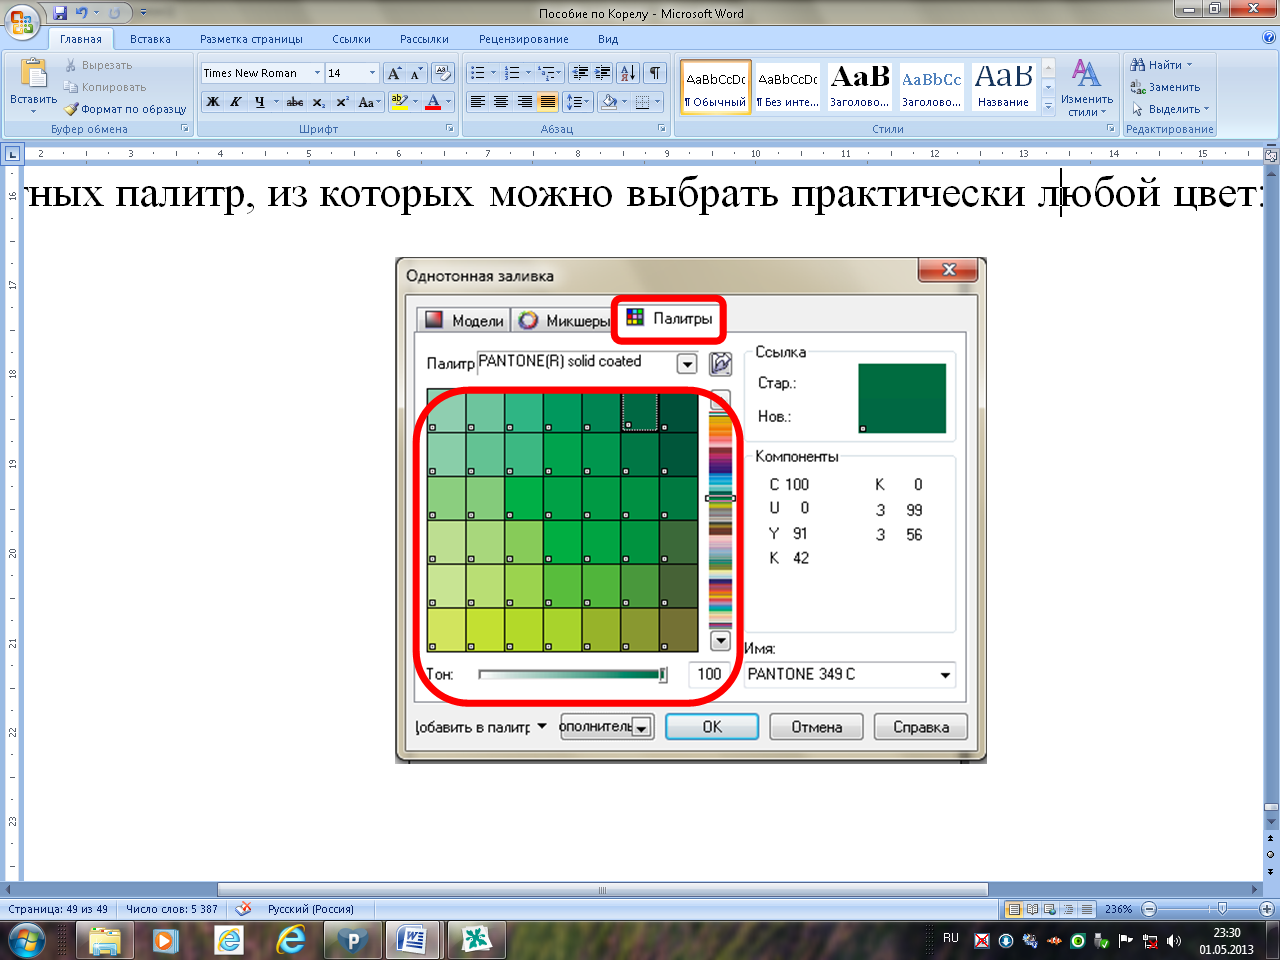Viewport: 1280px width, 960px height.
Task: Switch to the Вид ribbon tab
Action: coord(608,39)
